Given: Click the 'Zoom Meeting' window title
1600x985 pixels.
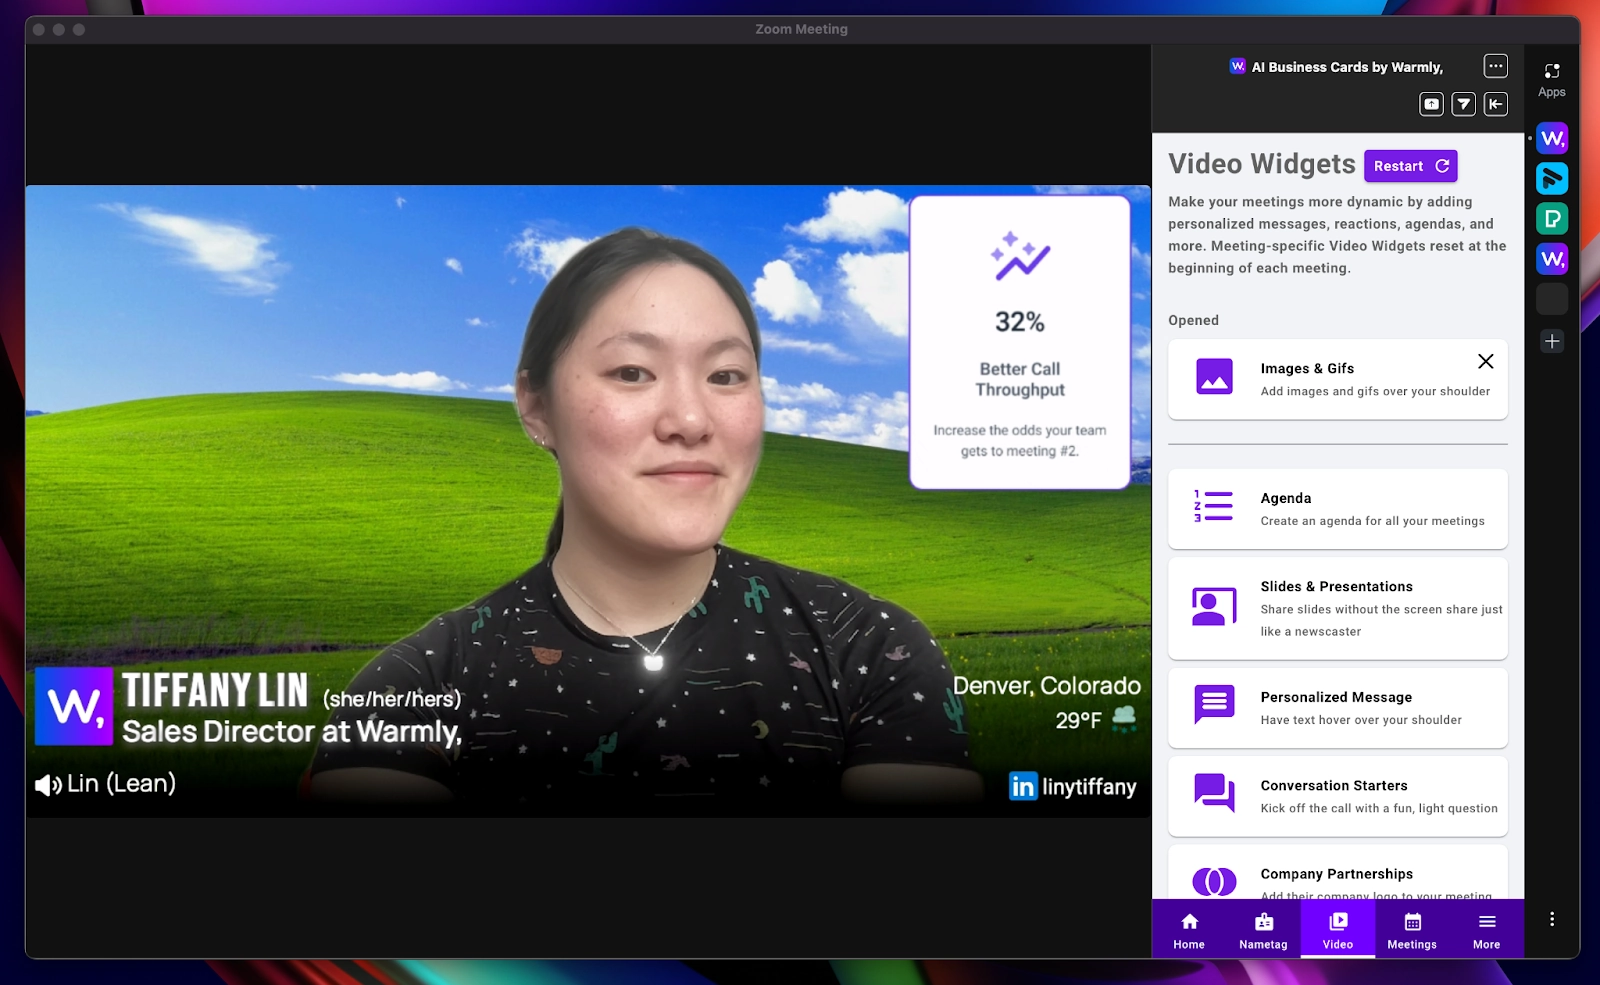Looking at the screenshot, I should (x=801, y=29).
